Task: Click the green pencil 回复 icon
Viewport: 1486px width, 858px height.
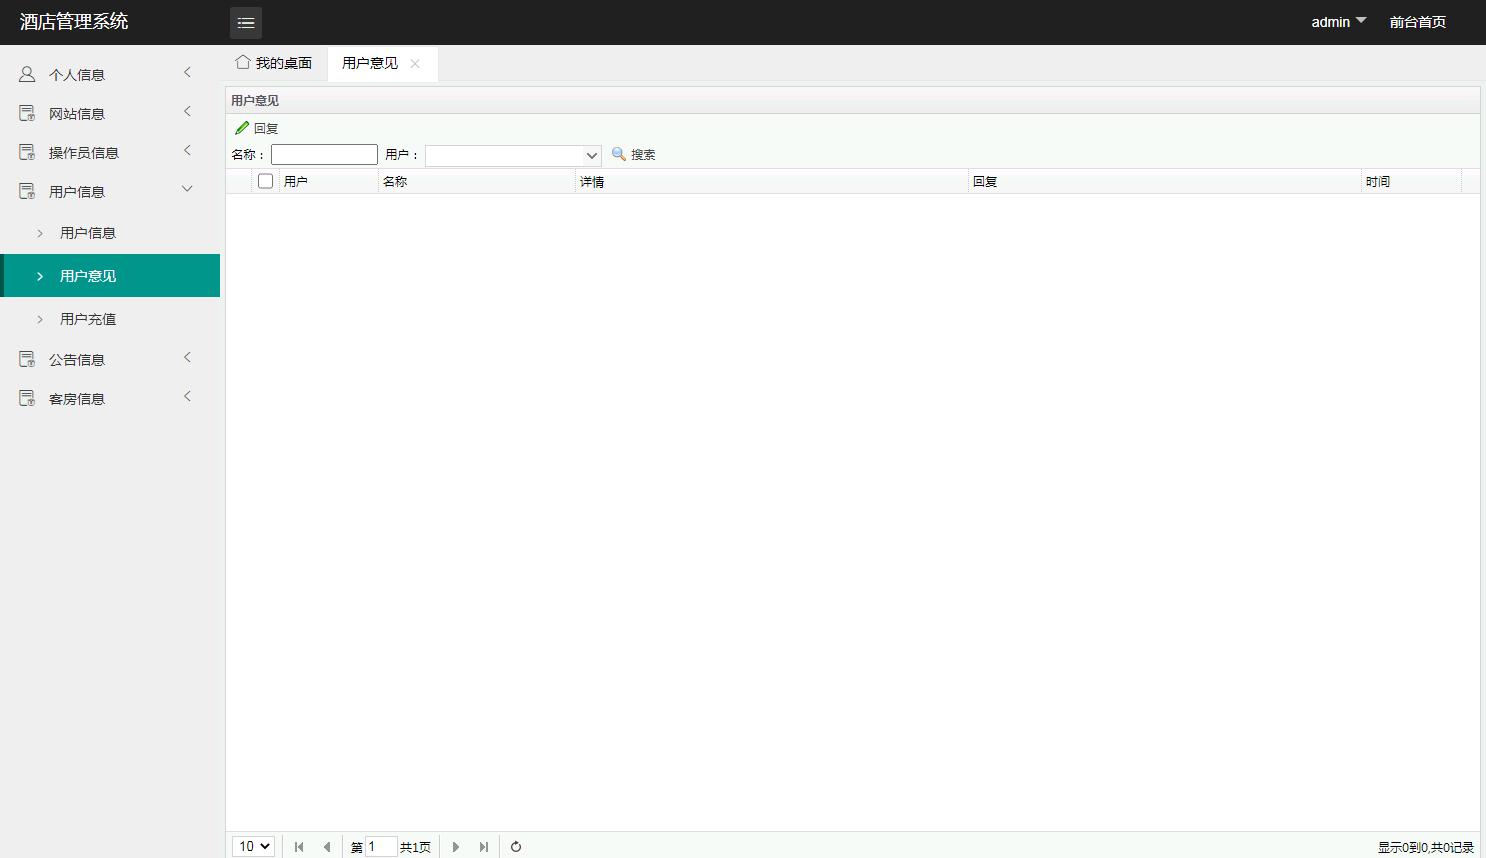Action: click(x=242, y=128)
